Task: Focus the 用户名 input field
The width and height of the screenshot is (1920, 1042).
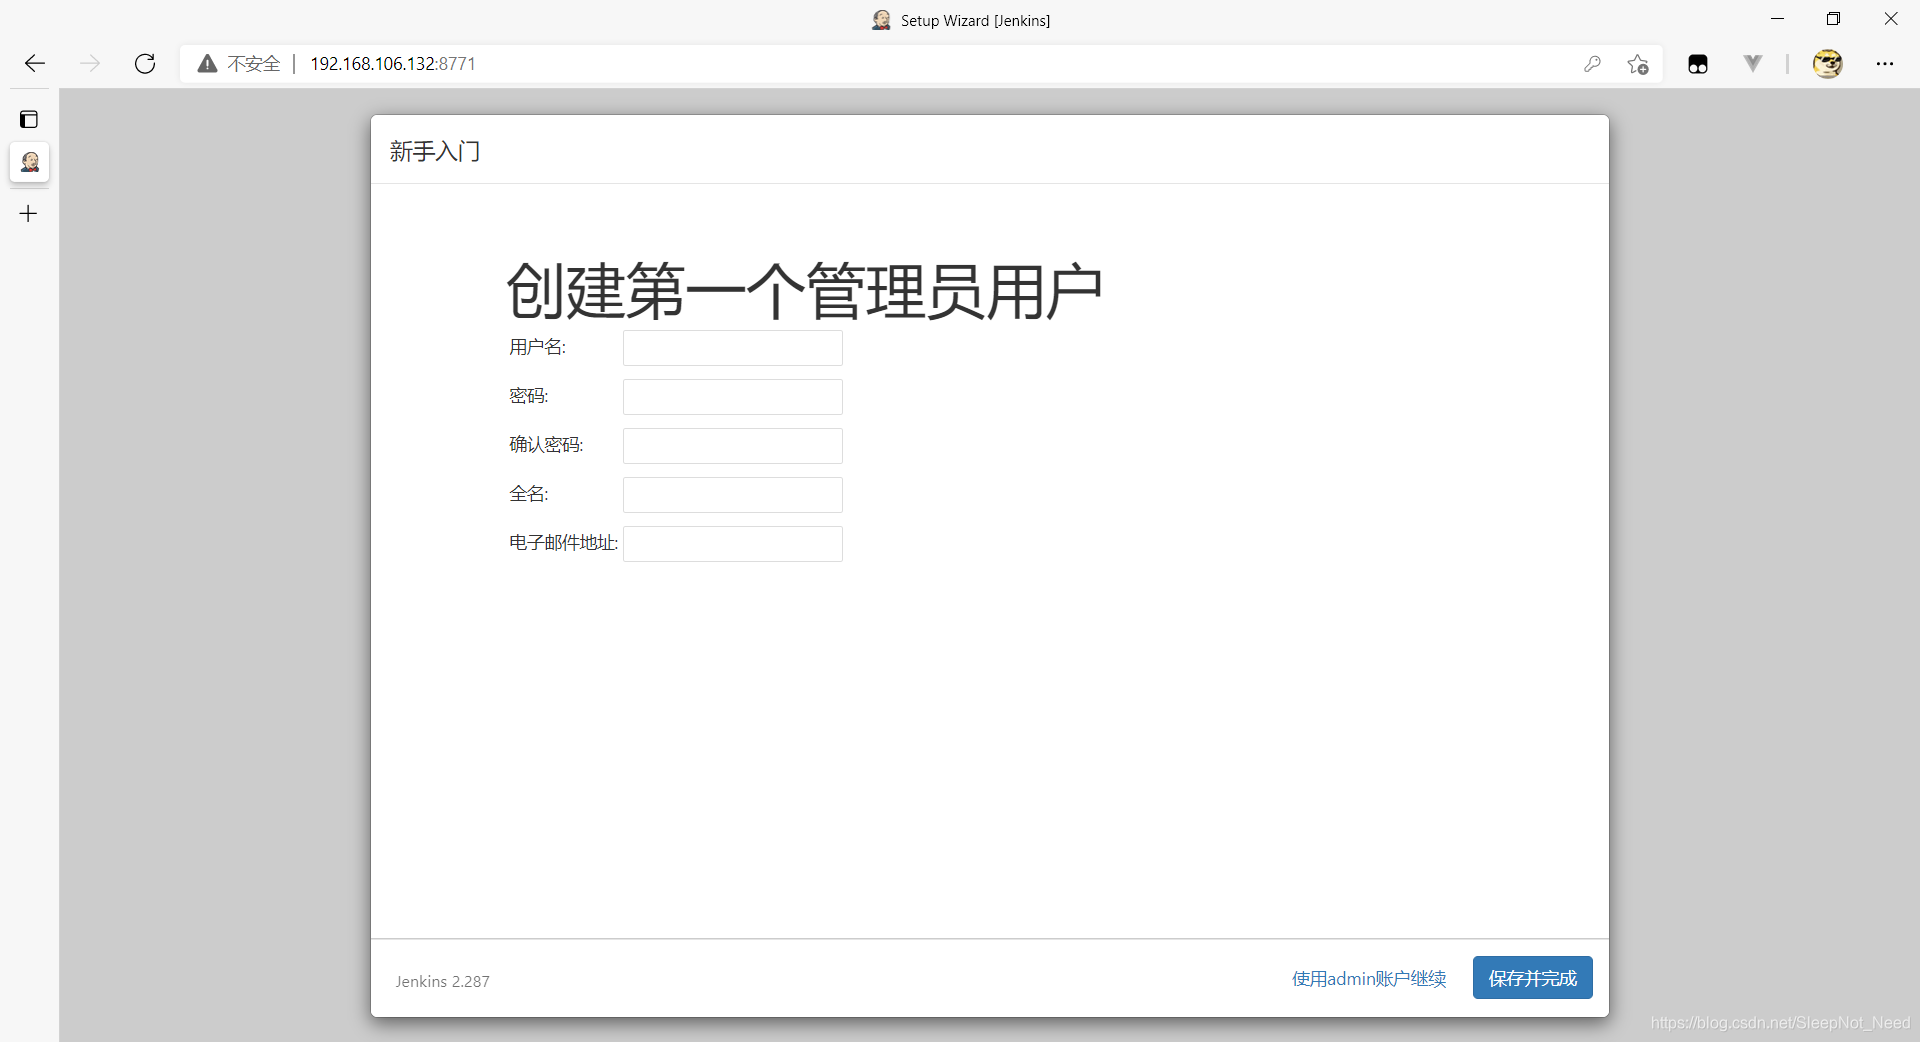Action: click(x=733, y=348)
